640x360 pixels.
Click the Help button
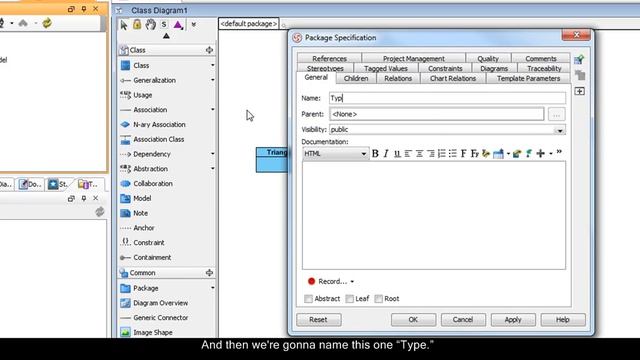pos(562,320)
